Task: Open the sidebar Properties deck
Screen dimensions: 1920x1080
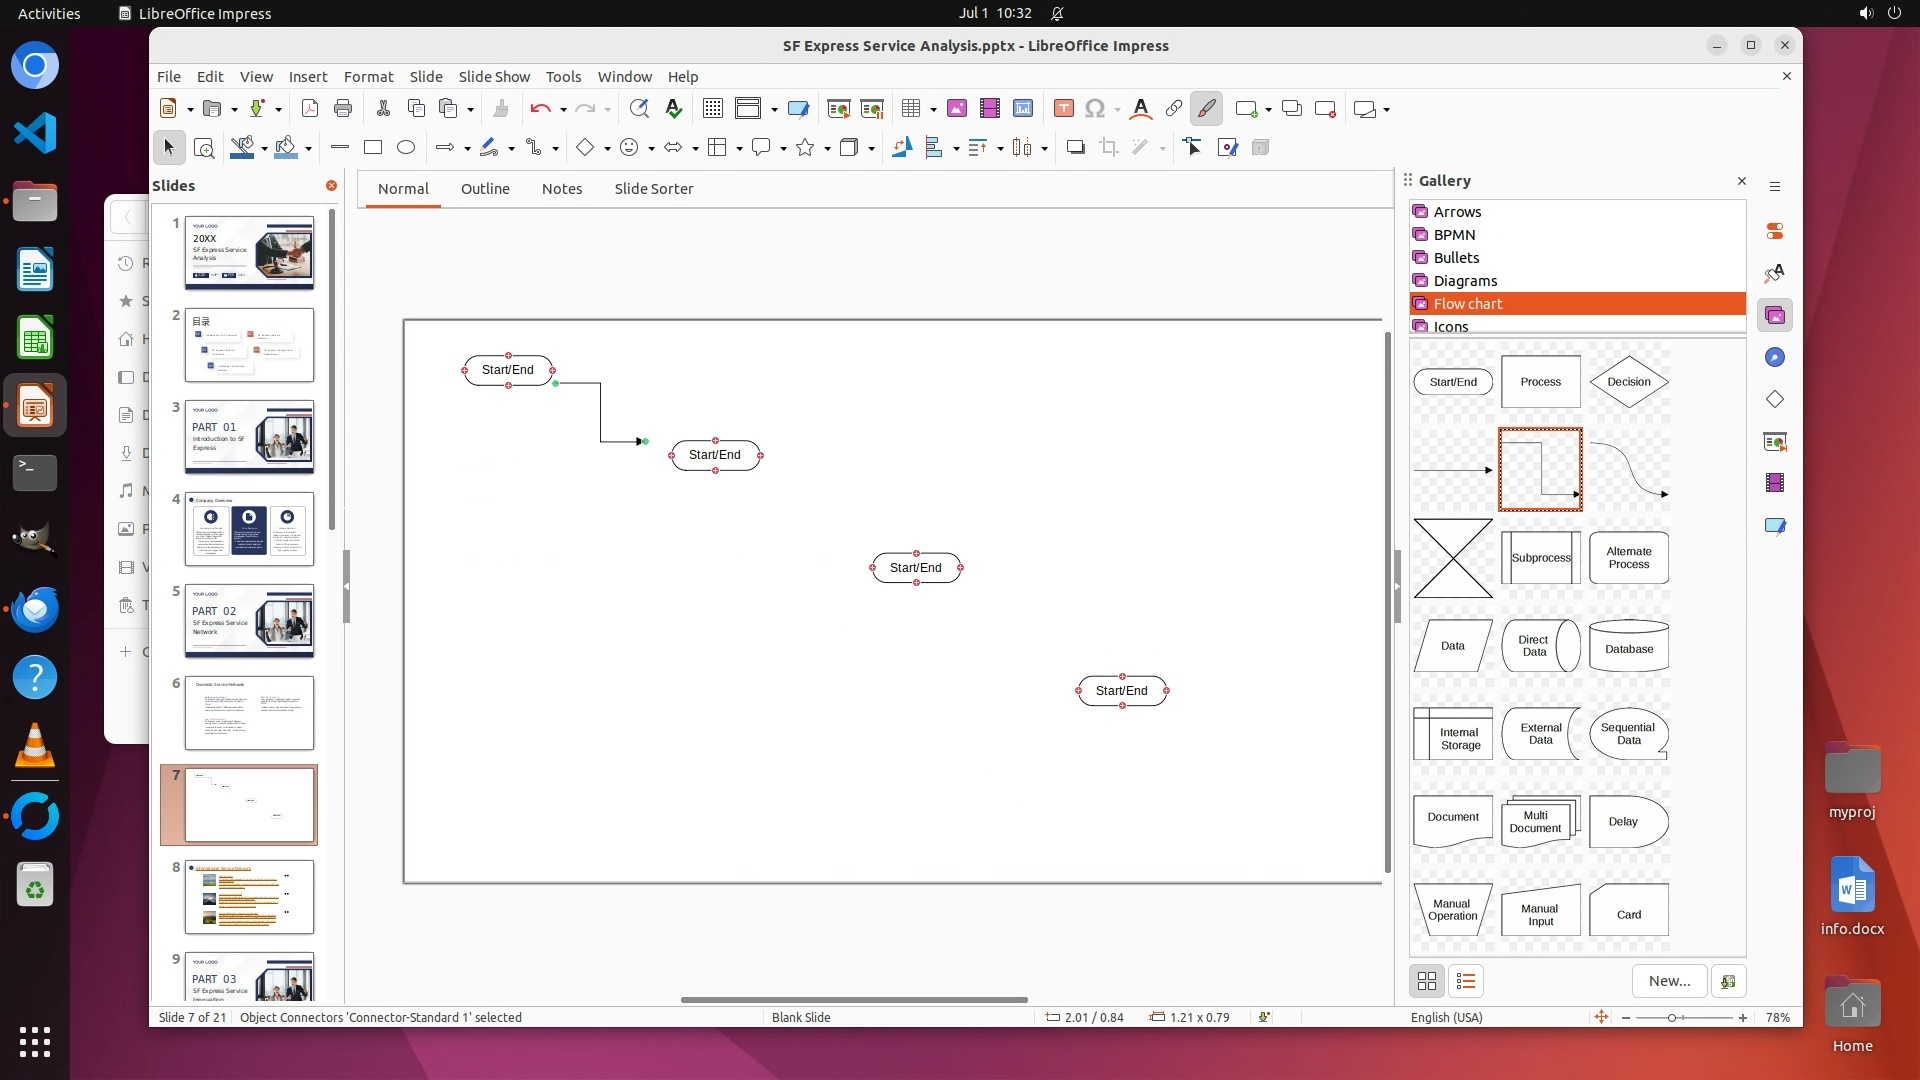Action: coord(1775,232)
